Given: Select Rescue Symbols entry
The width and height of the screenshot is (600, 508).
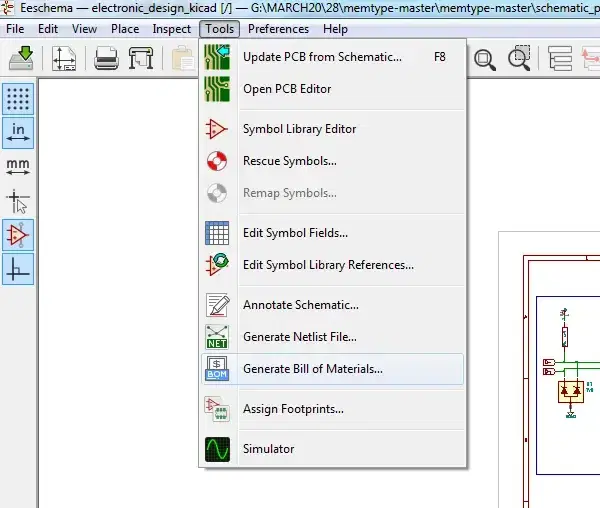Looking at the screenshot, I should 332,161.
